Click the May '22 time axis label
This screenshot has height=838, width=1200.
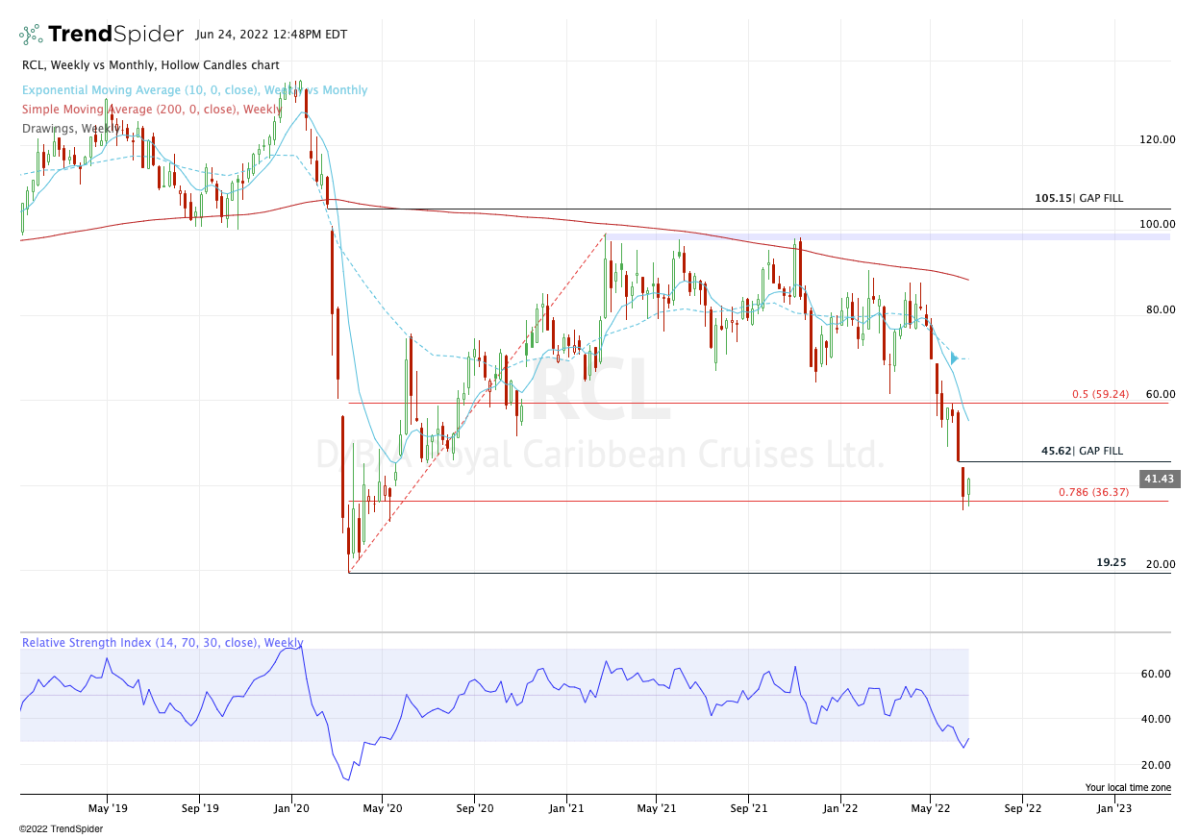click(930, 804)
